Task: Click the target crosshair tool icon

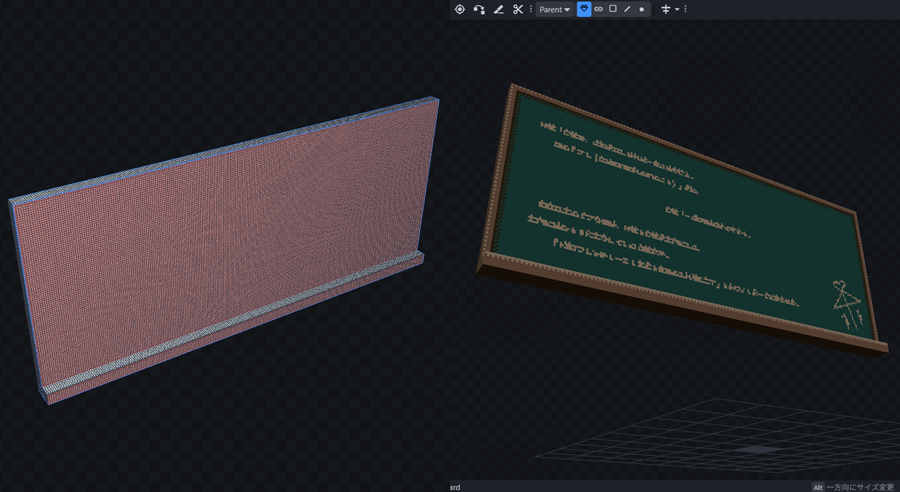Action: pos(460,9)
